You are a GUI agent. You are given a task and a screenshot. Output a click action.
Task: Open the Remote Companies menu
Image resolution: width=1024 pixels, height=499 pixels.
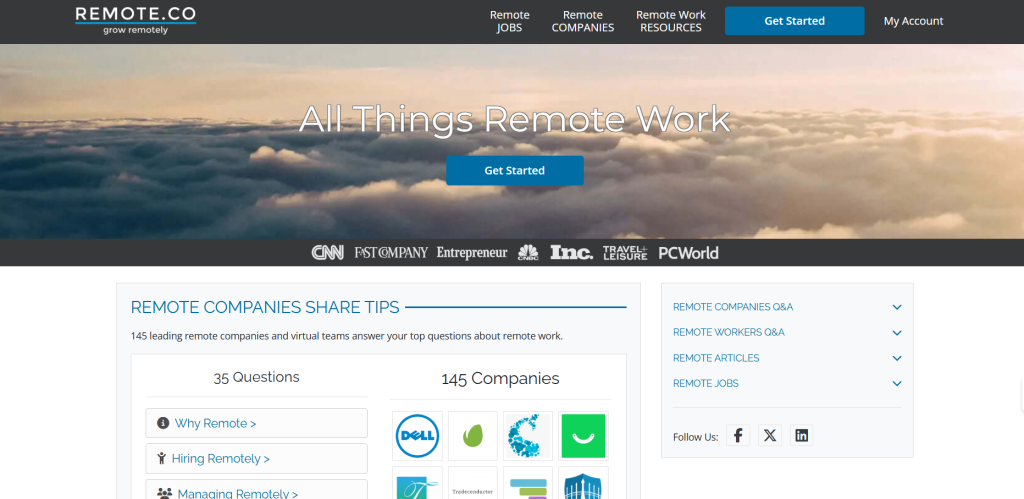tap(583, 21)
